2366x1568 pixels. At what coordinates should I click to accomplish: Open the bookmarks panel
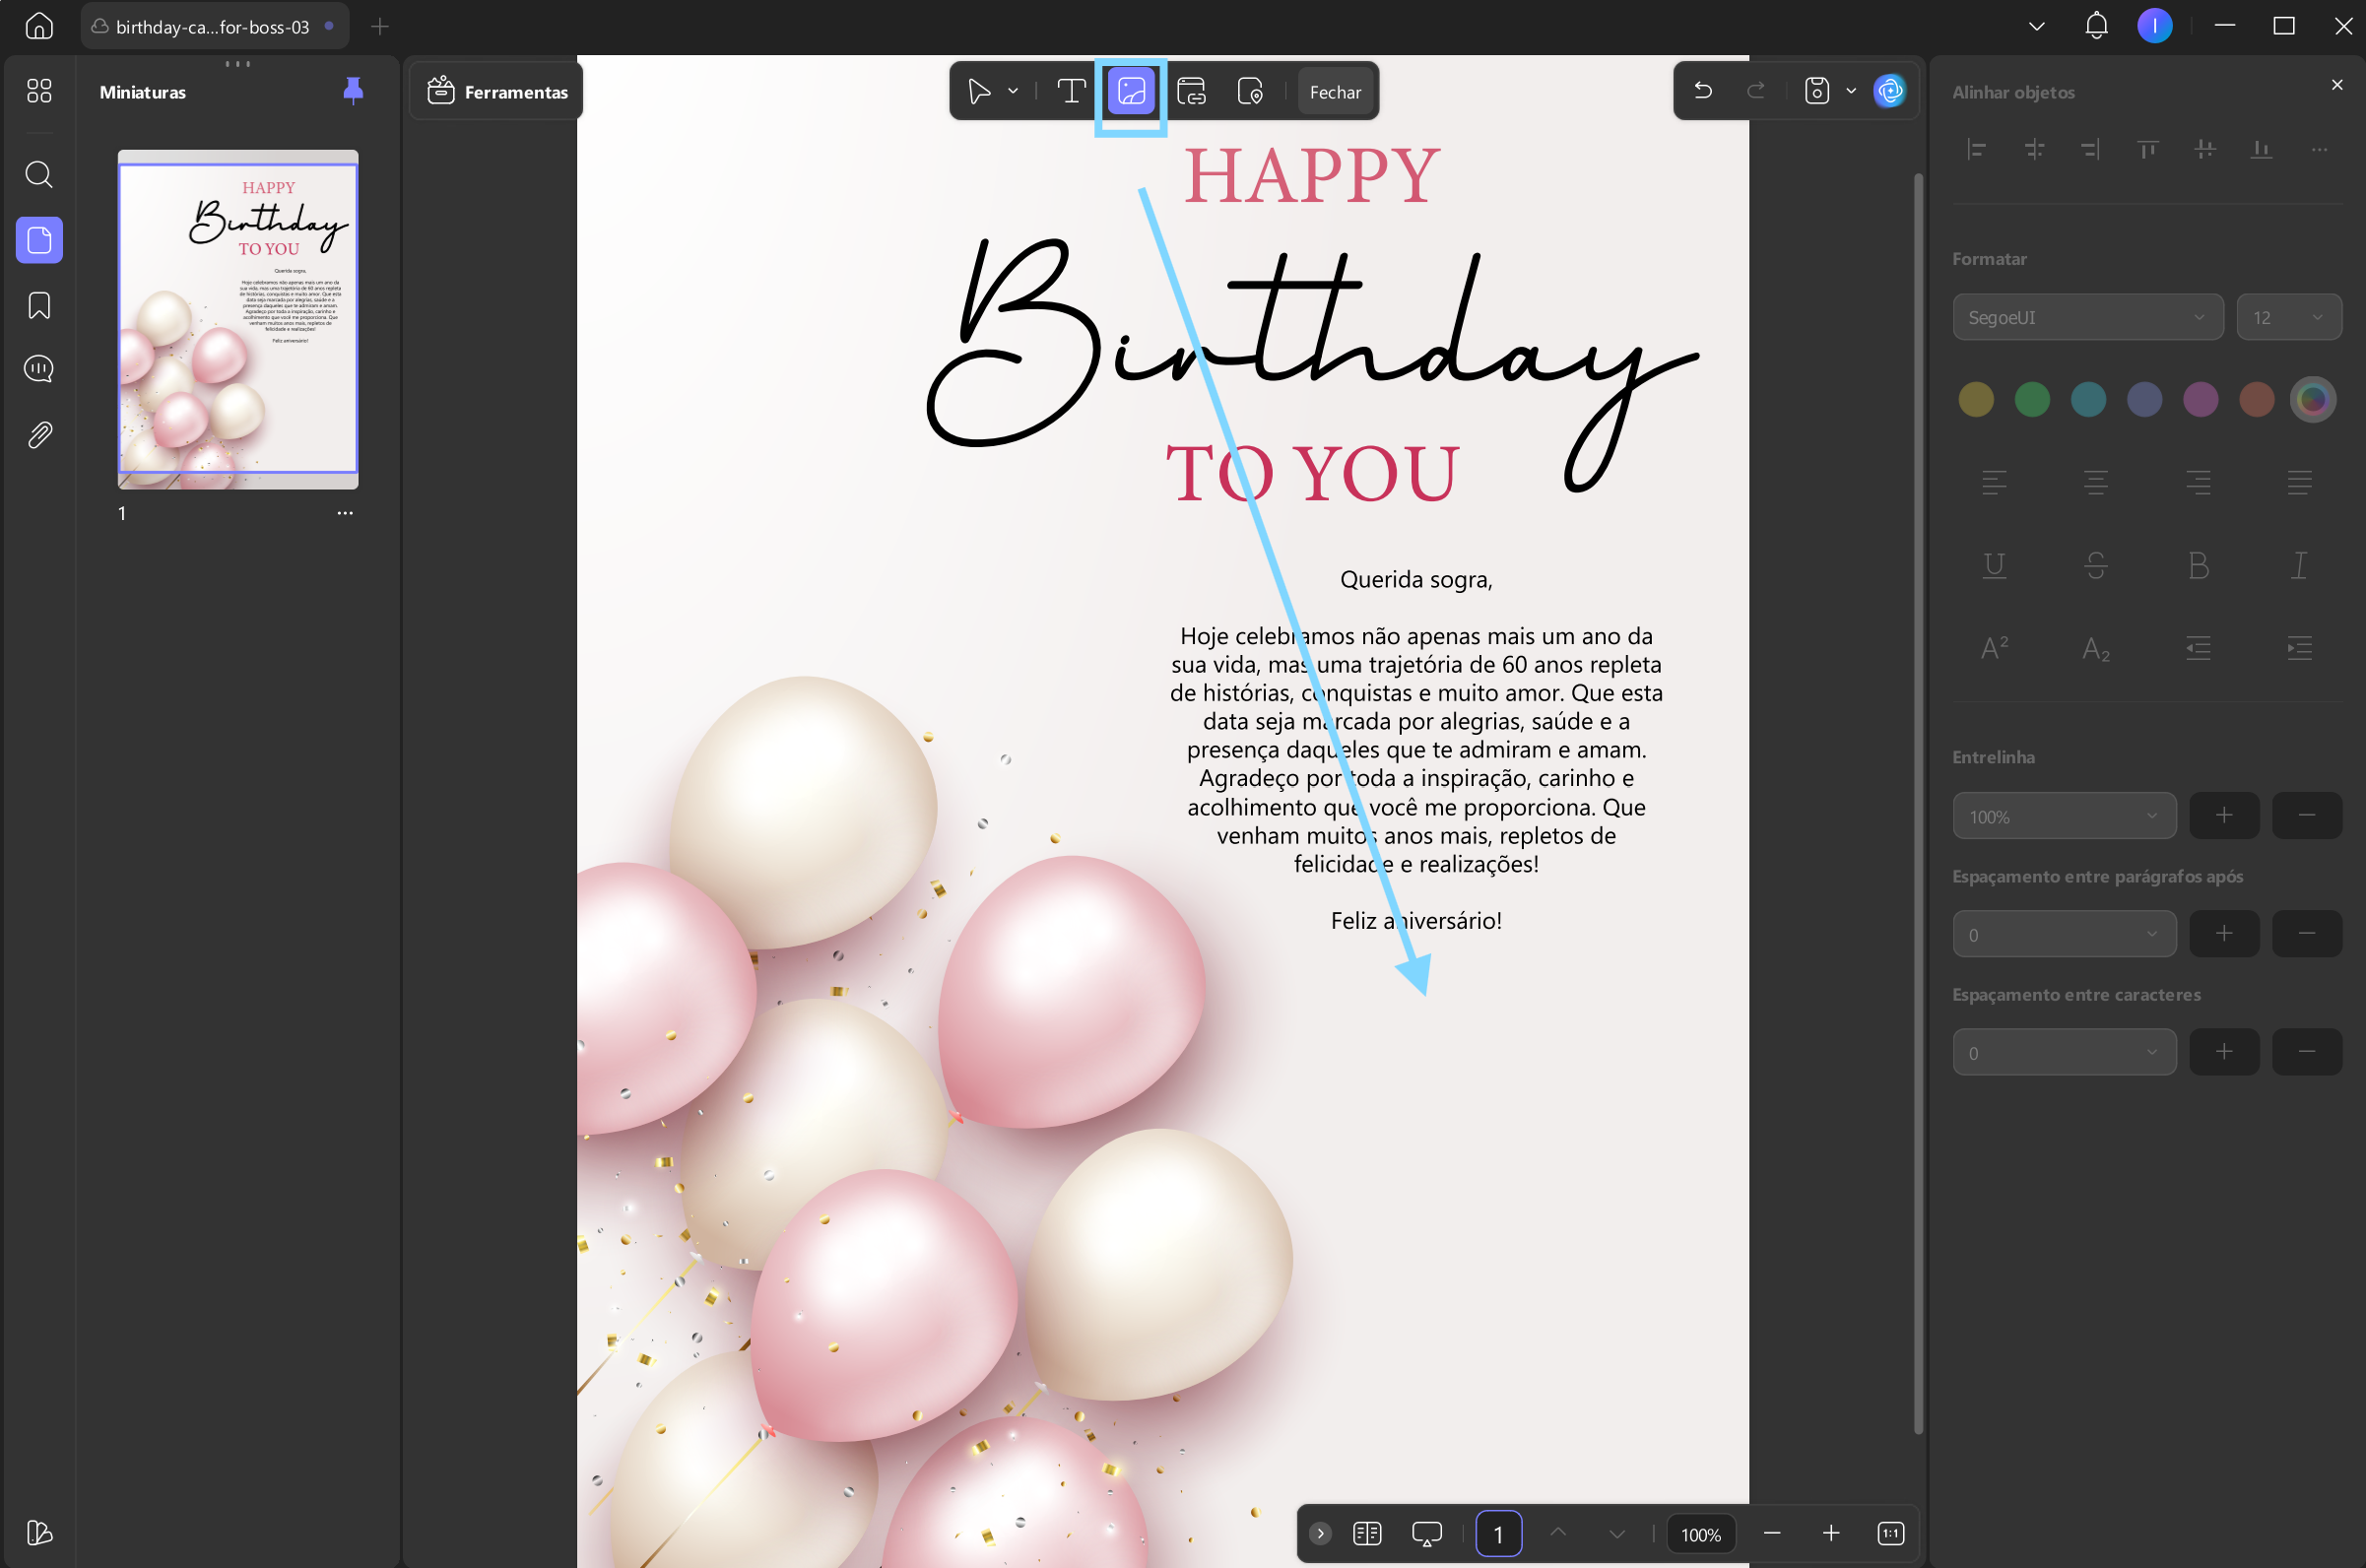tap(39, 305)
